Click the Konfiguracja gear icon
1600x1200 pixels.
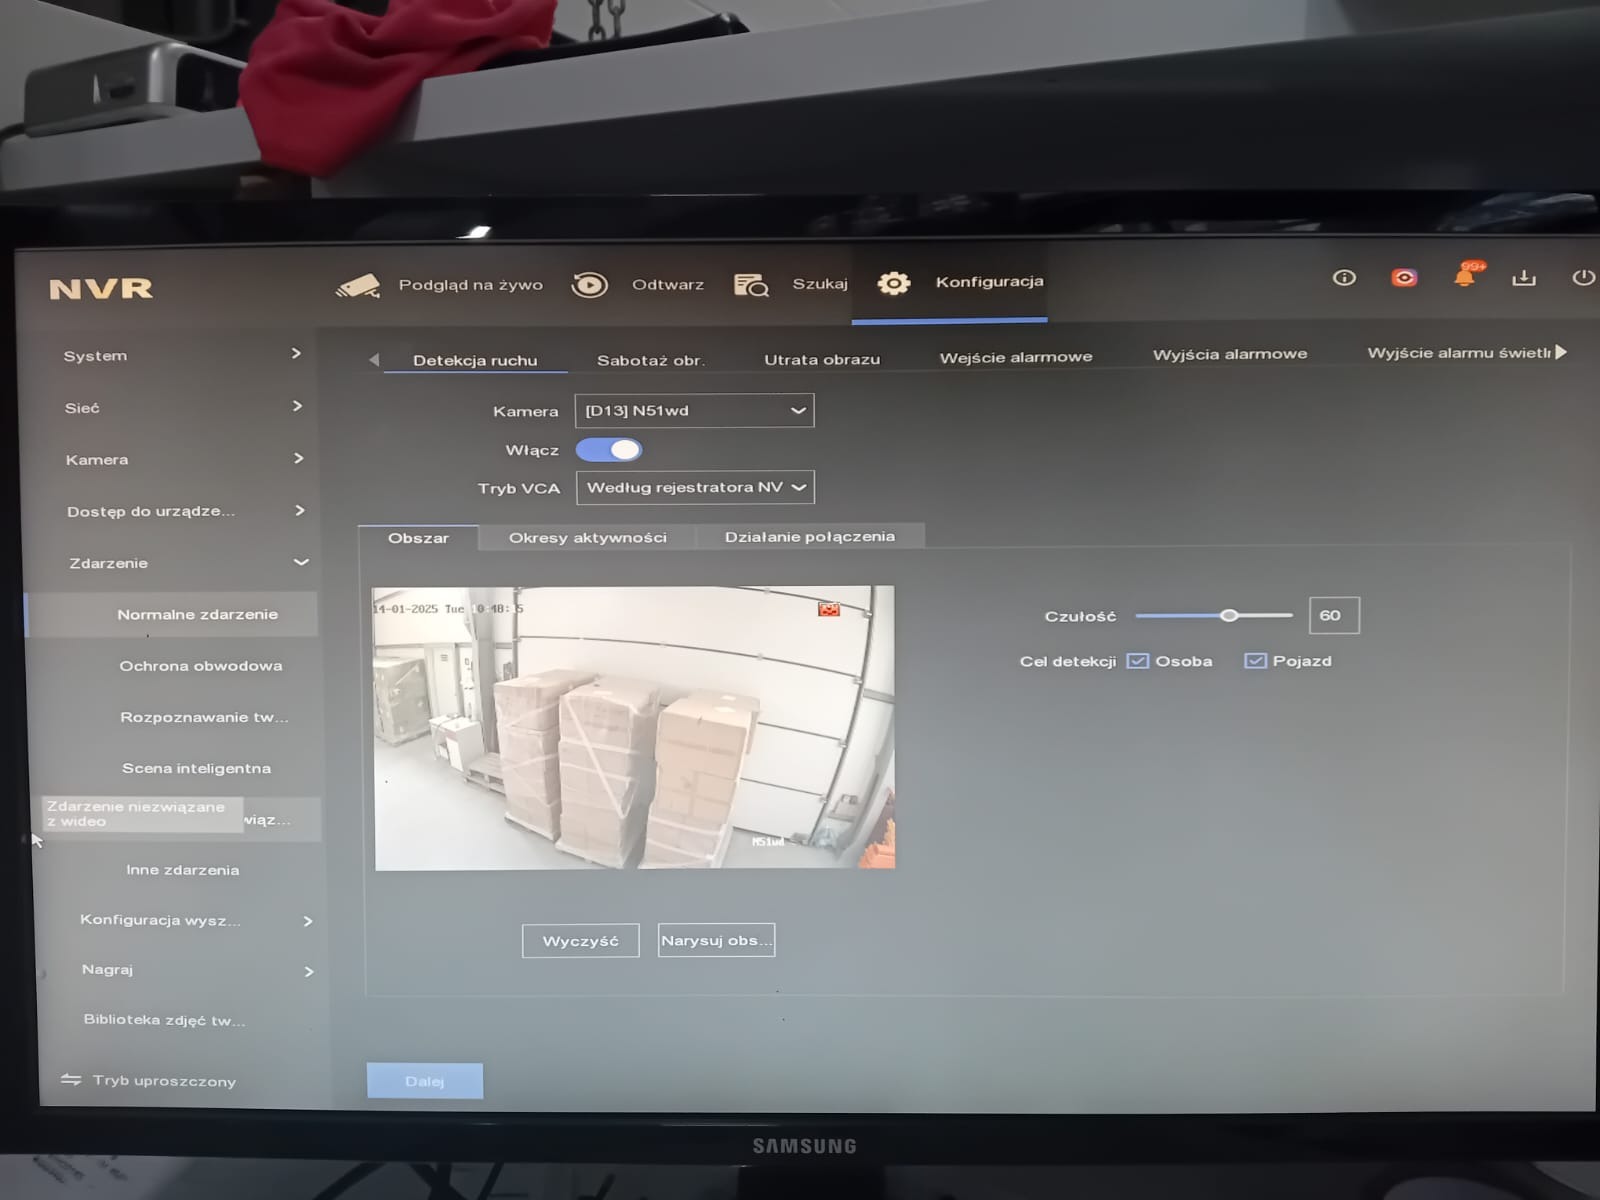click(x=893, y=283)
